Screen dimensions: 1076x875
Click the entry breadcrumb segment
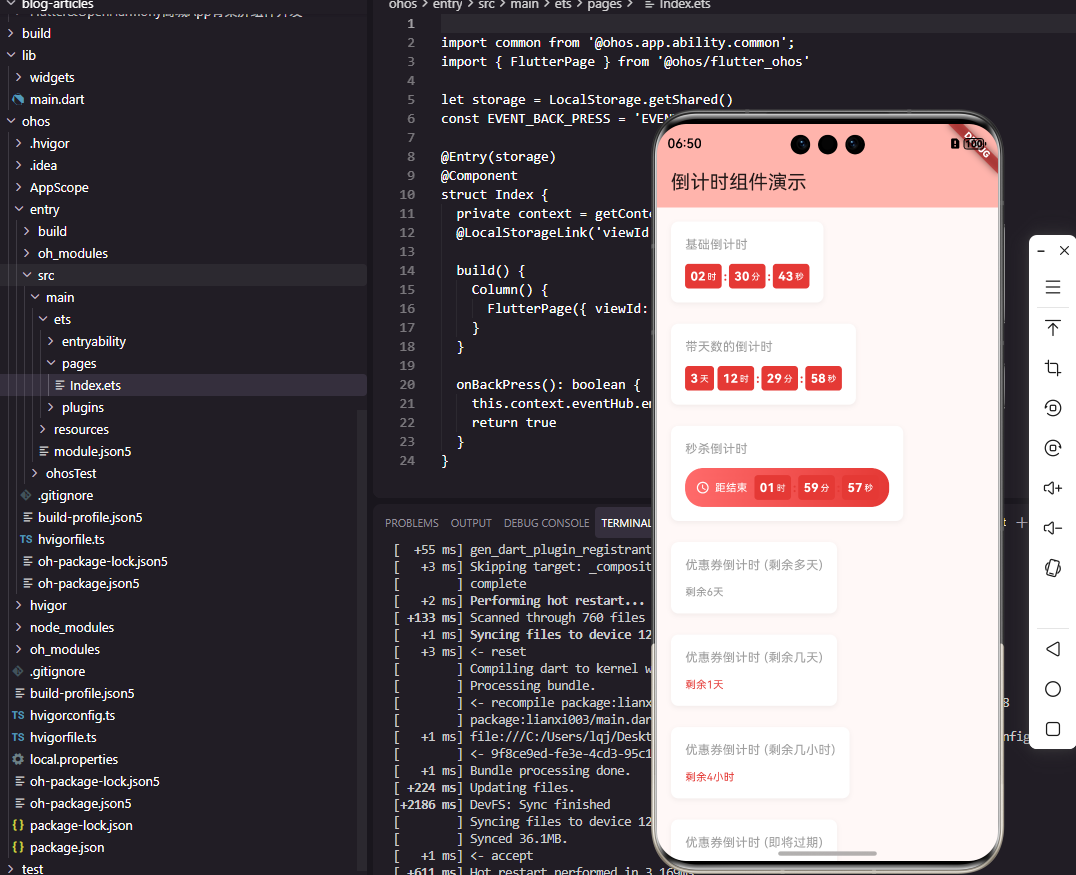click(x=447, y=5)
